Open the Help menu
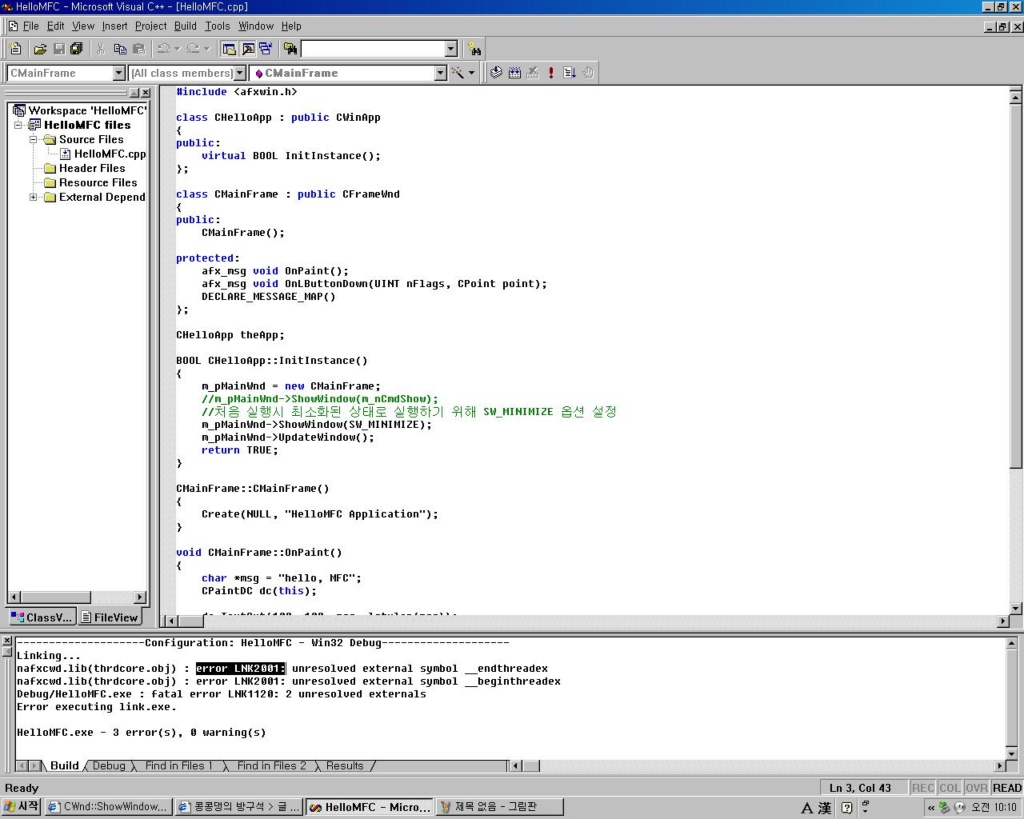The width and height of the screenshot is (1024, 819). (291, 26)
